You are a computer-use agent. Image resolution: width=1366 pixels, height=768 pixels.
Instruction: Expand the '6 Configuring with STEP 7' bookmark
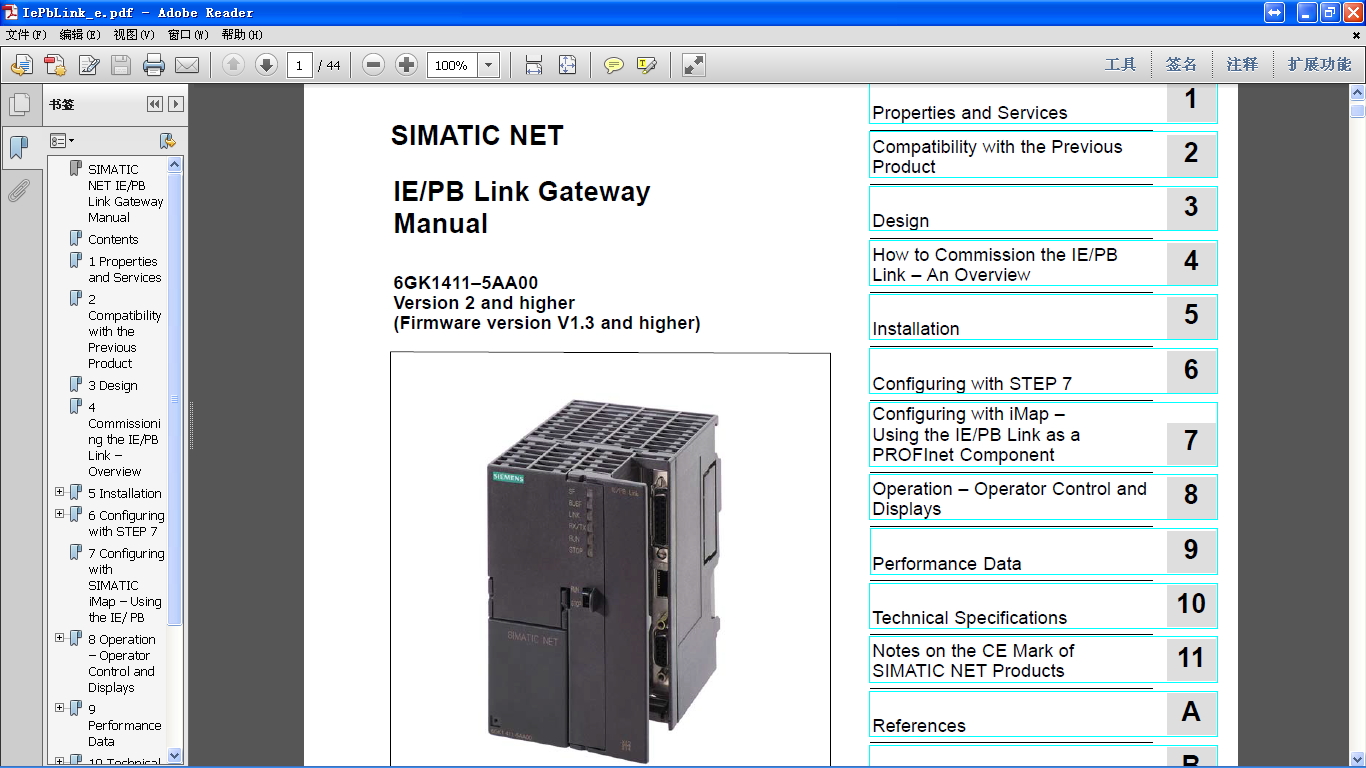tap(60, 514)
